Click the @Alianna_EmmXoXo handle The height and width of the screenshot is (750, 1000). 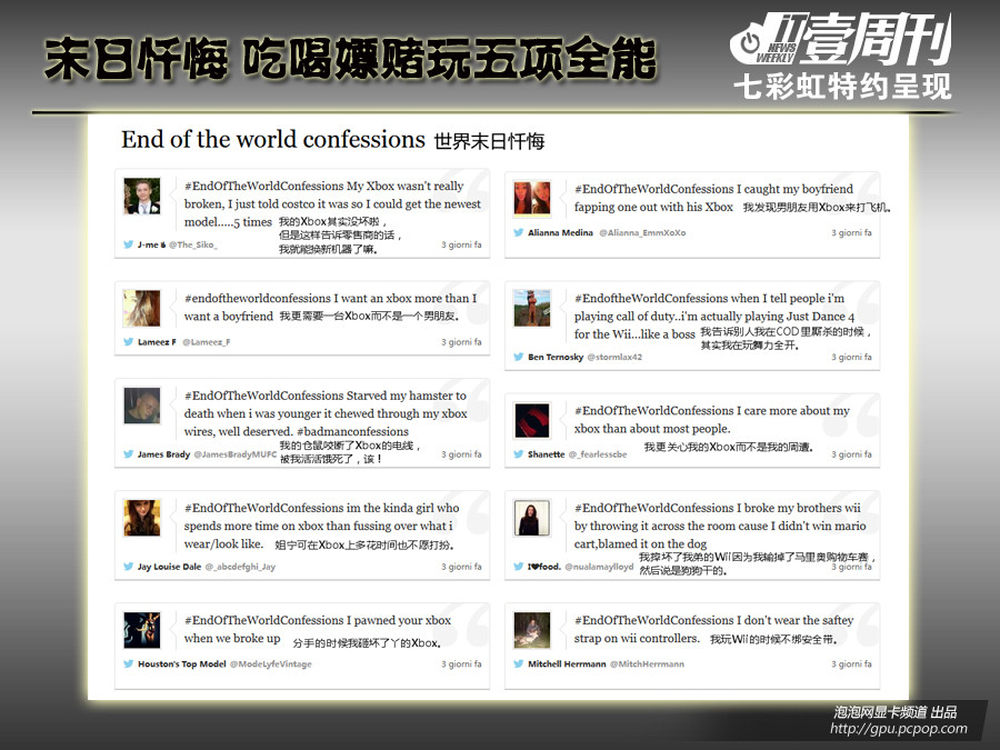tap(642, 232)
